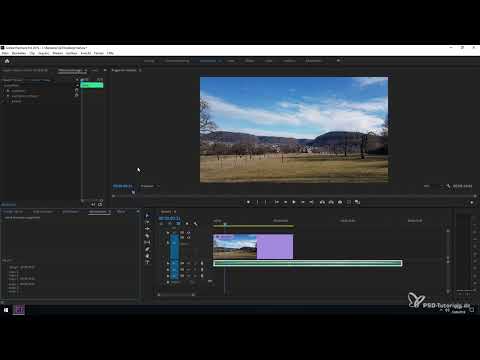Add marker in the timeline header
Screen dimensions: 480x360
coord(187,224)
